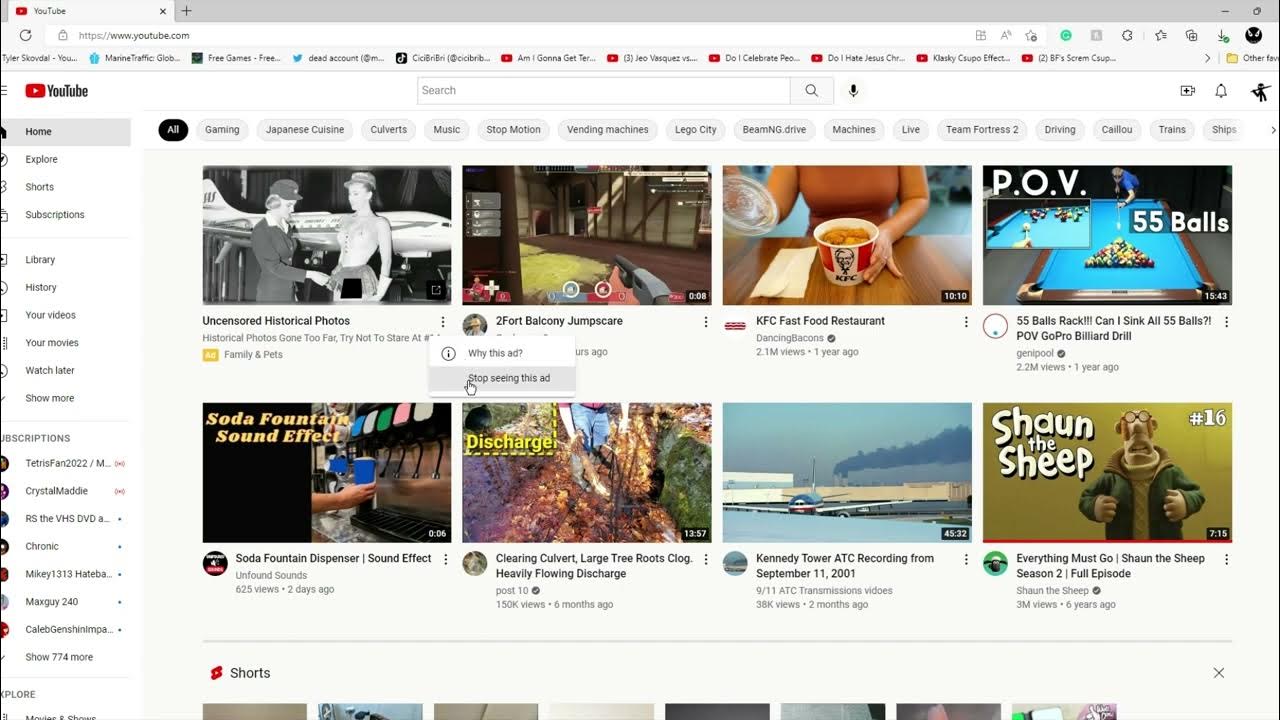The width and height of the screenshot is (1280, 720).
Task: Click the browser address bar
Action: [x=510, y=35]
